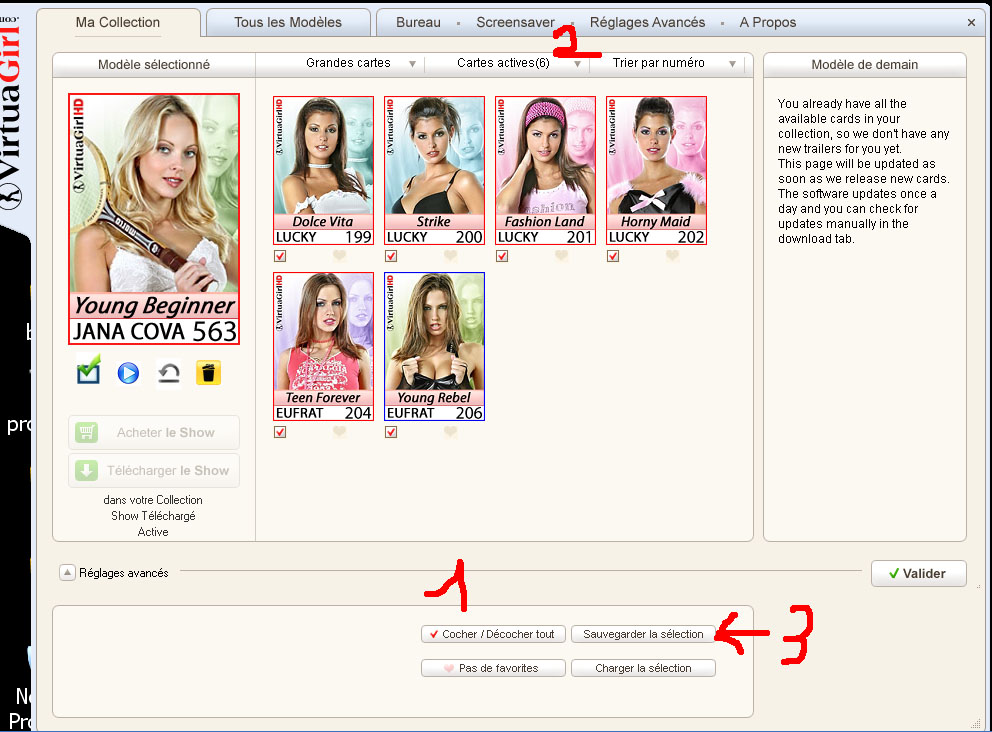Play the selected show with blue play icon
Viewport: 992px width, 732px height.
coord(128,373)
